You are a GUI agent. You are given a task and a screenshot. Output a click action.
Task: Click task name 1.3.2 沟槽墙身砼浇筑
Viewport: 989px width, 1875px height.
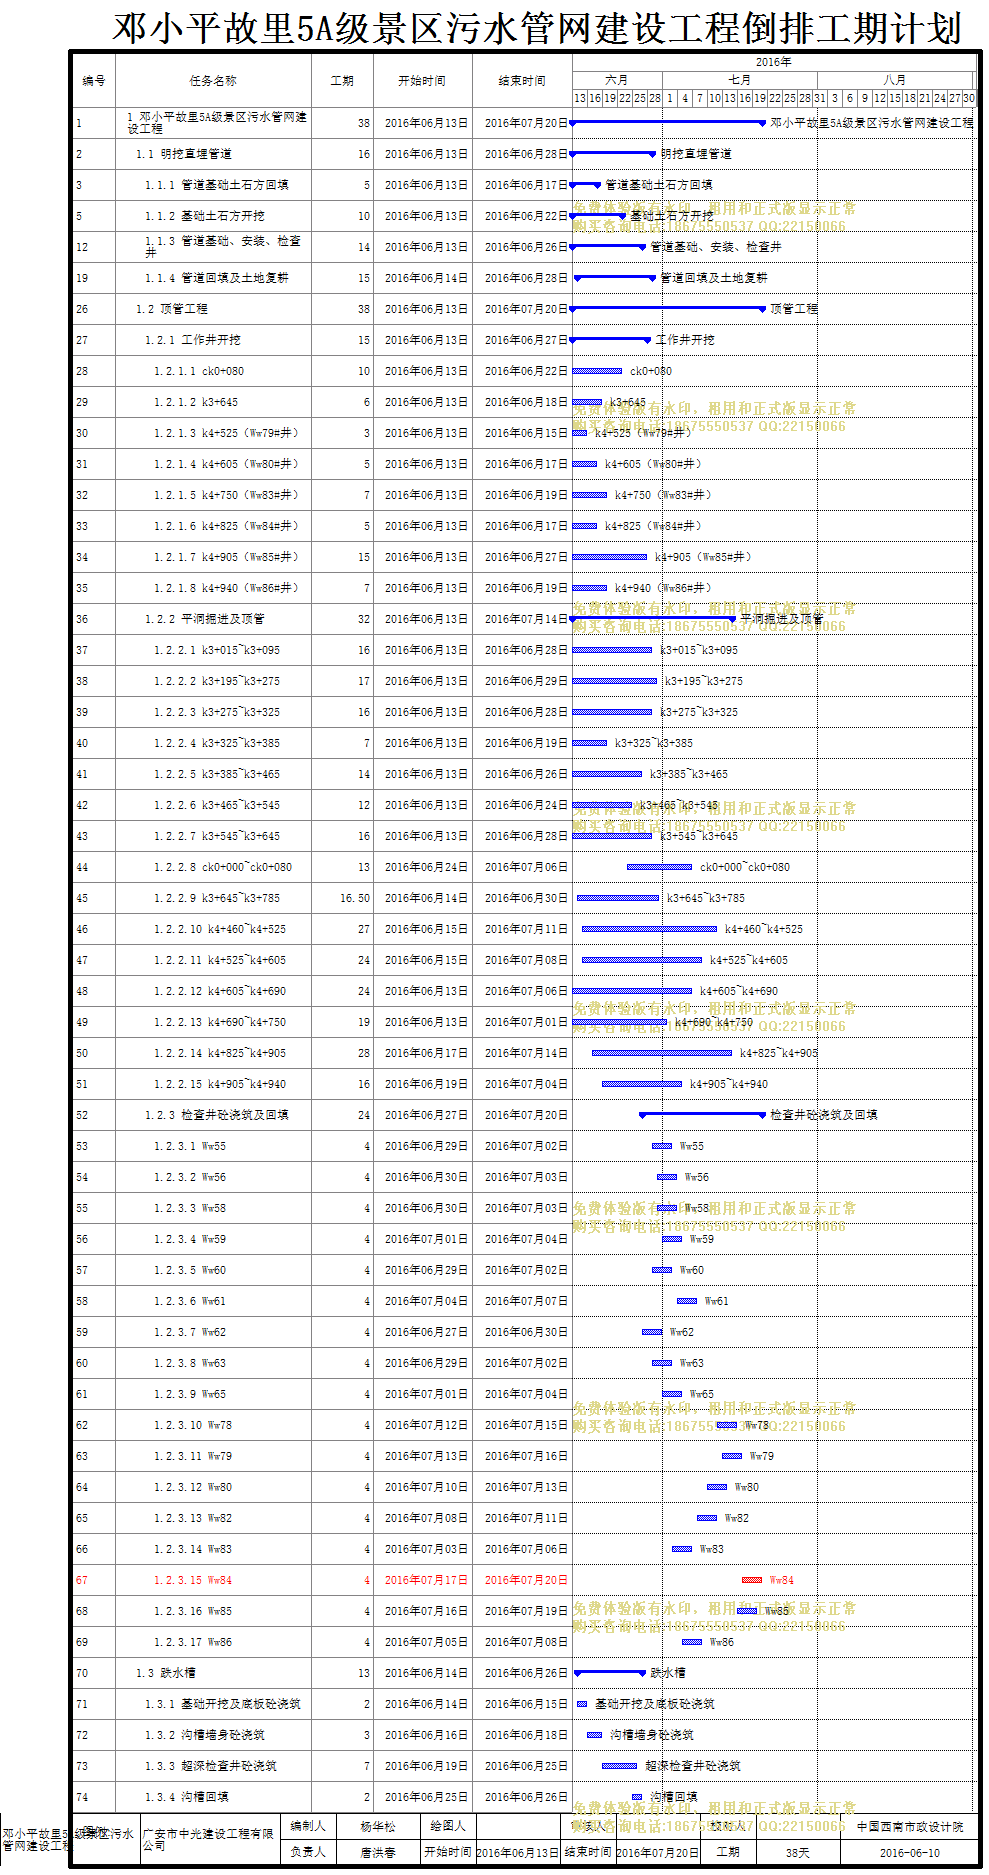click(204, 1735)
